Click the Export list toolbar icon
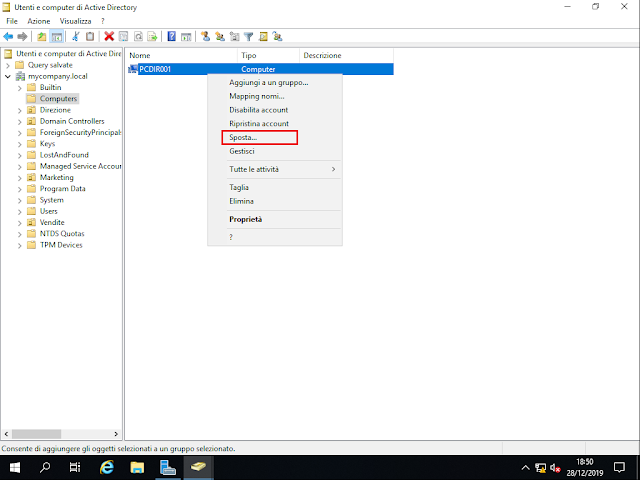This screenshot has width=640, height=480. [153, 37]
